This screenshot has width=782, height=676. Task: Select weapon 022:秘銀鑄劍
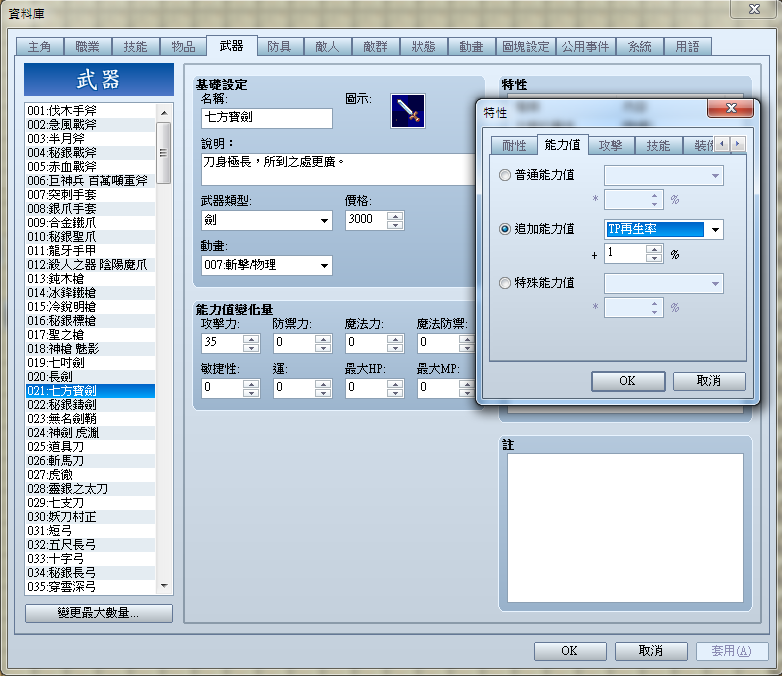[x=90, y=405]
